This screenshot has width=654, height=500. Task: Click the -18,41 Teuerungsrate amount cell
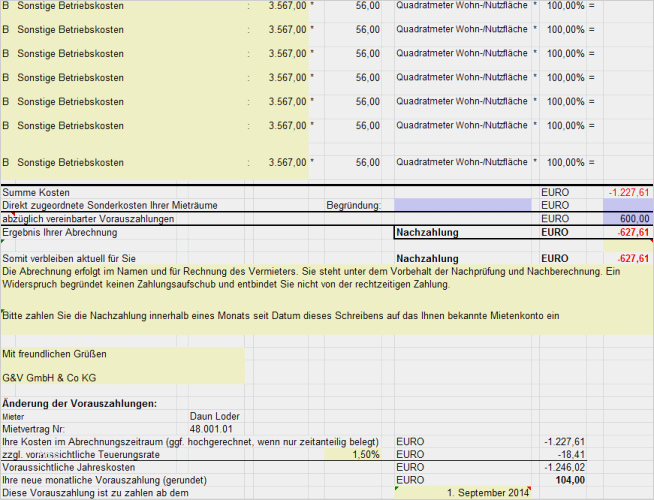coord(571,455)
